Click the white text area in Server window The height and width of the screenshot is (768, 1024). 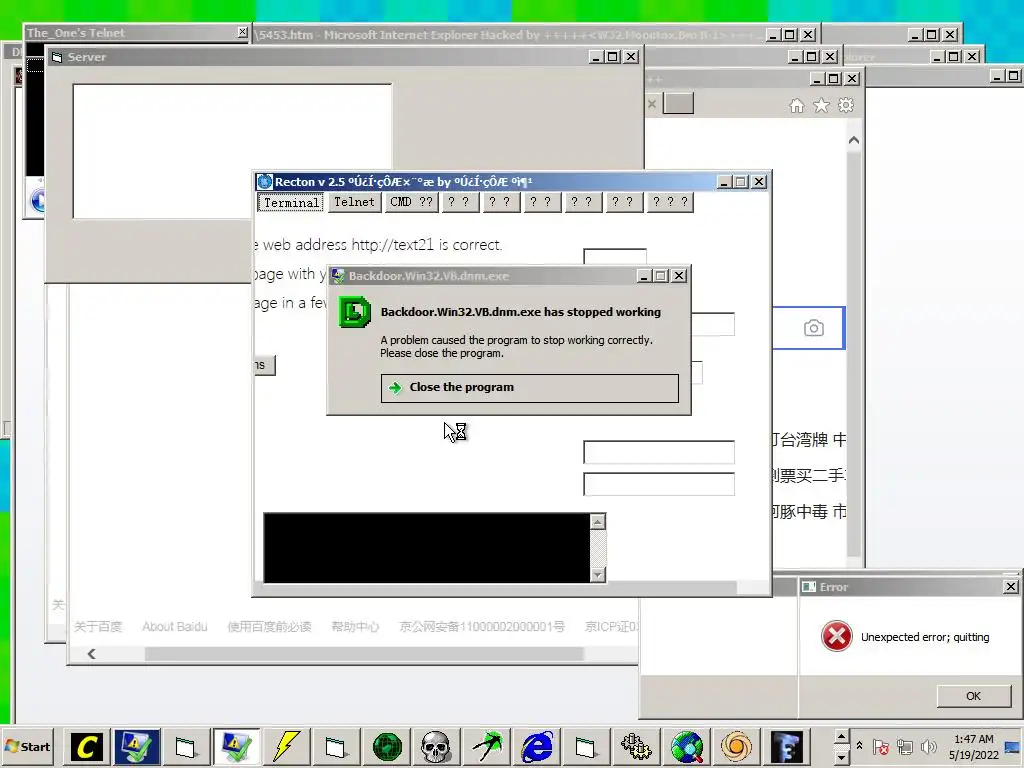coord(232,151)
